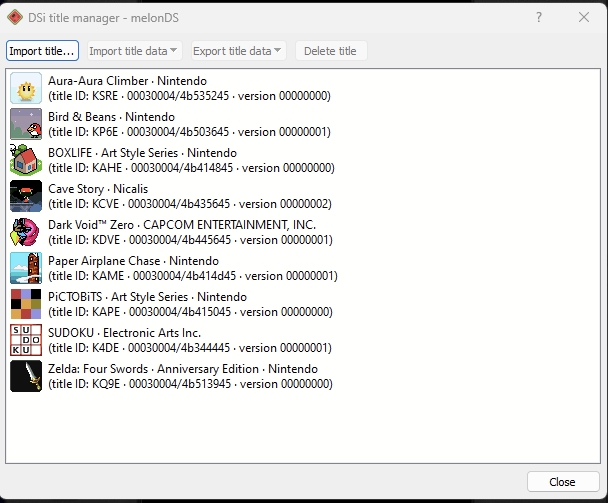Viewport: 608px width, 503px height.
Task: Select the SUDOKU · Electronic Arts Inc. entry
Action: point(124,333)
